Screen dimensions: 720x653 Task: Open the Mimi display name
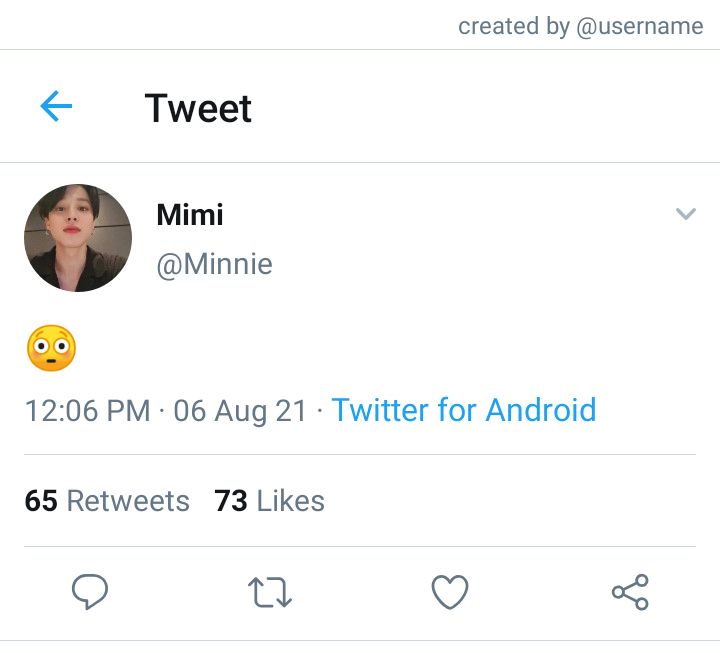click(190, 214)
